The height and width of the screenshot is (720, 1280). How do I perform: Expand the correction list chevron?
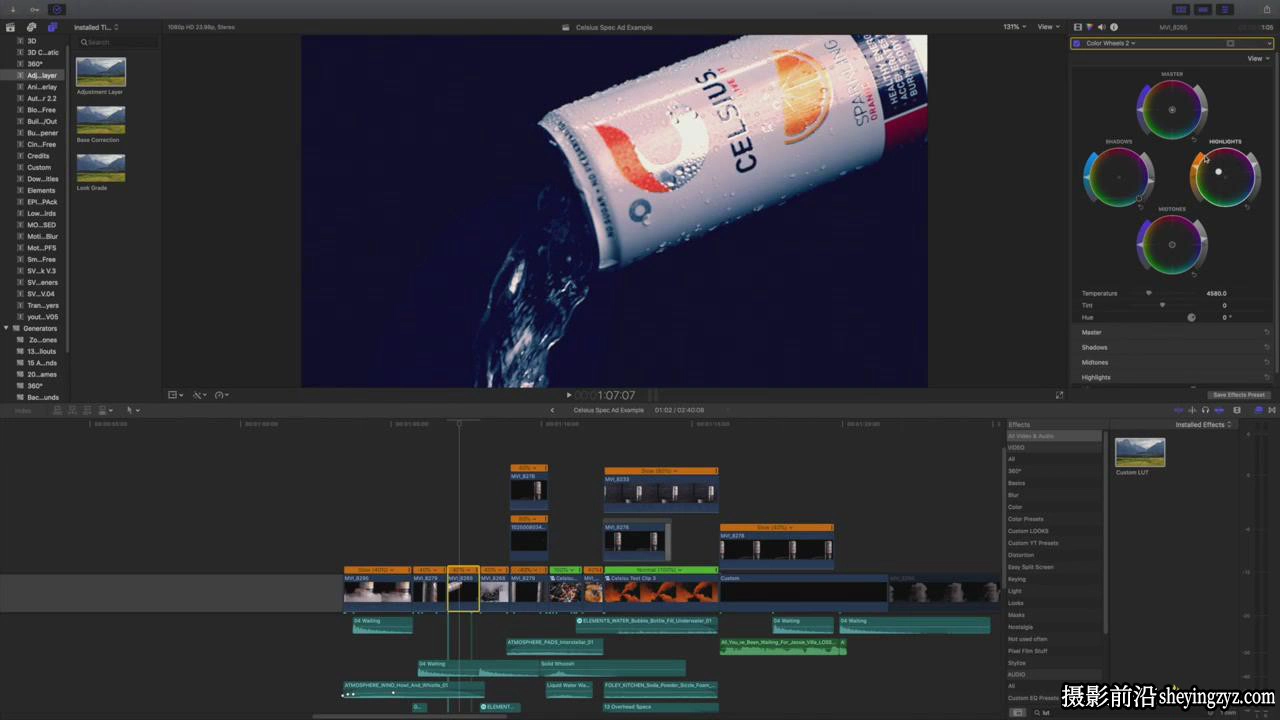click(1270, 43)
